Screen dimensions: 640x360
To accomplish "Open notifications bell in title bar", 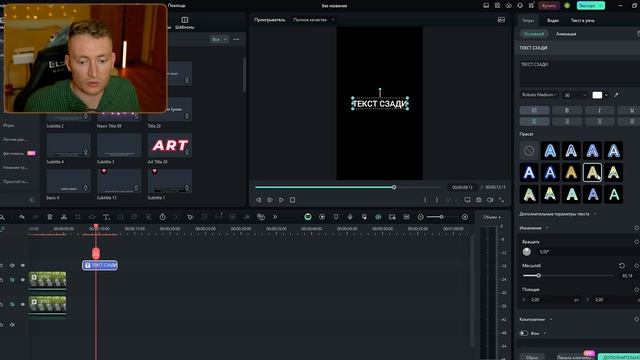I will coord(520,5).
